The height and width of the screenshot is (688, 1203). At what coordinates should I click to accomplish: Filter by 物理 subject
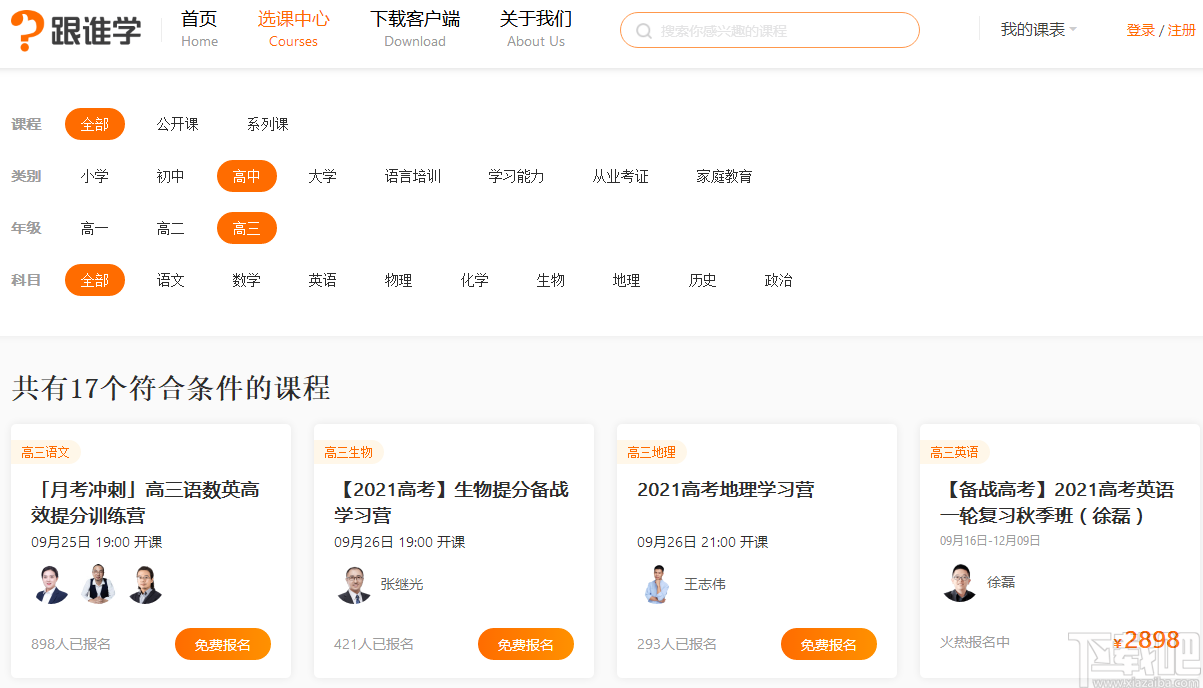point(399,280)
